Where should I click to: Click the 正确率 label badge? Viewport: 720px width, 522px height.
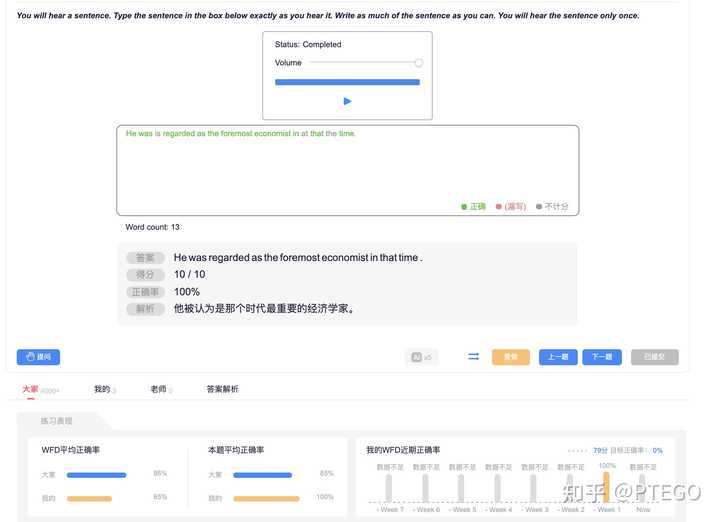(145, 292)
